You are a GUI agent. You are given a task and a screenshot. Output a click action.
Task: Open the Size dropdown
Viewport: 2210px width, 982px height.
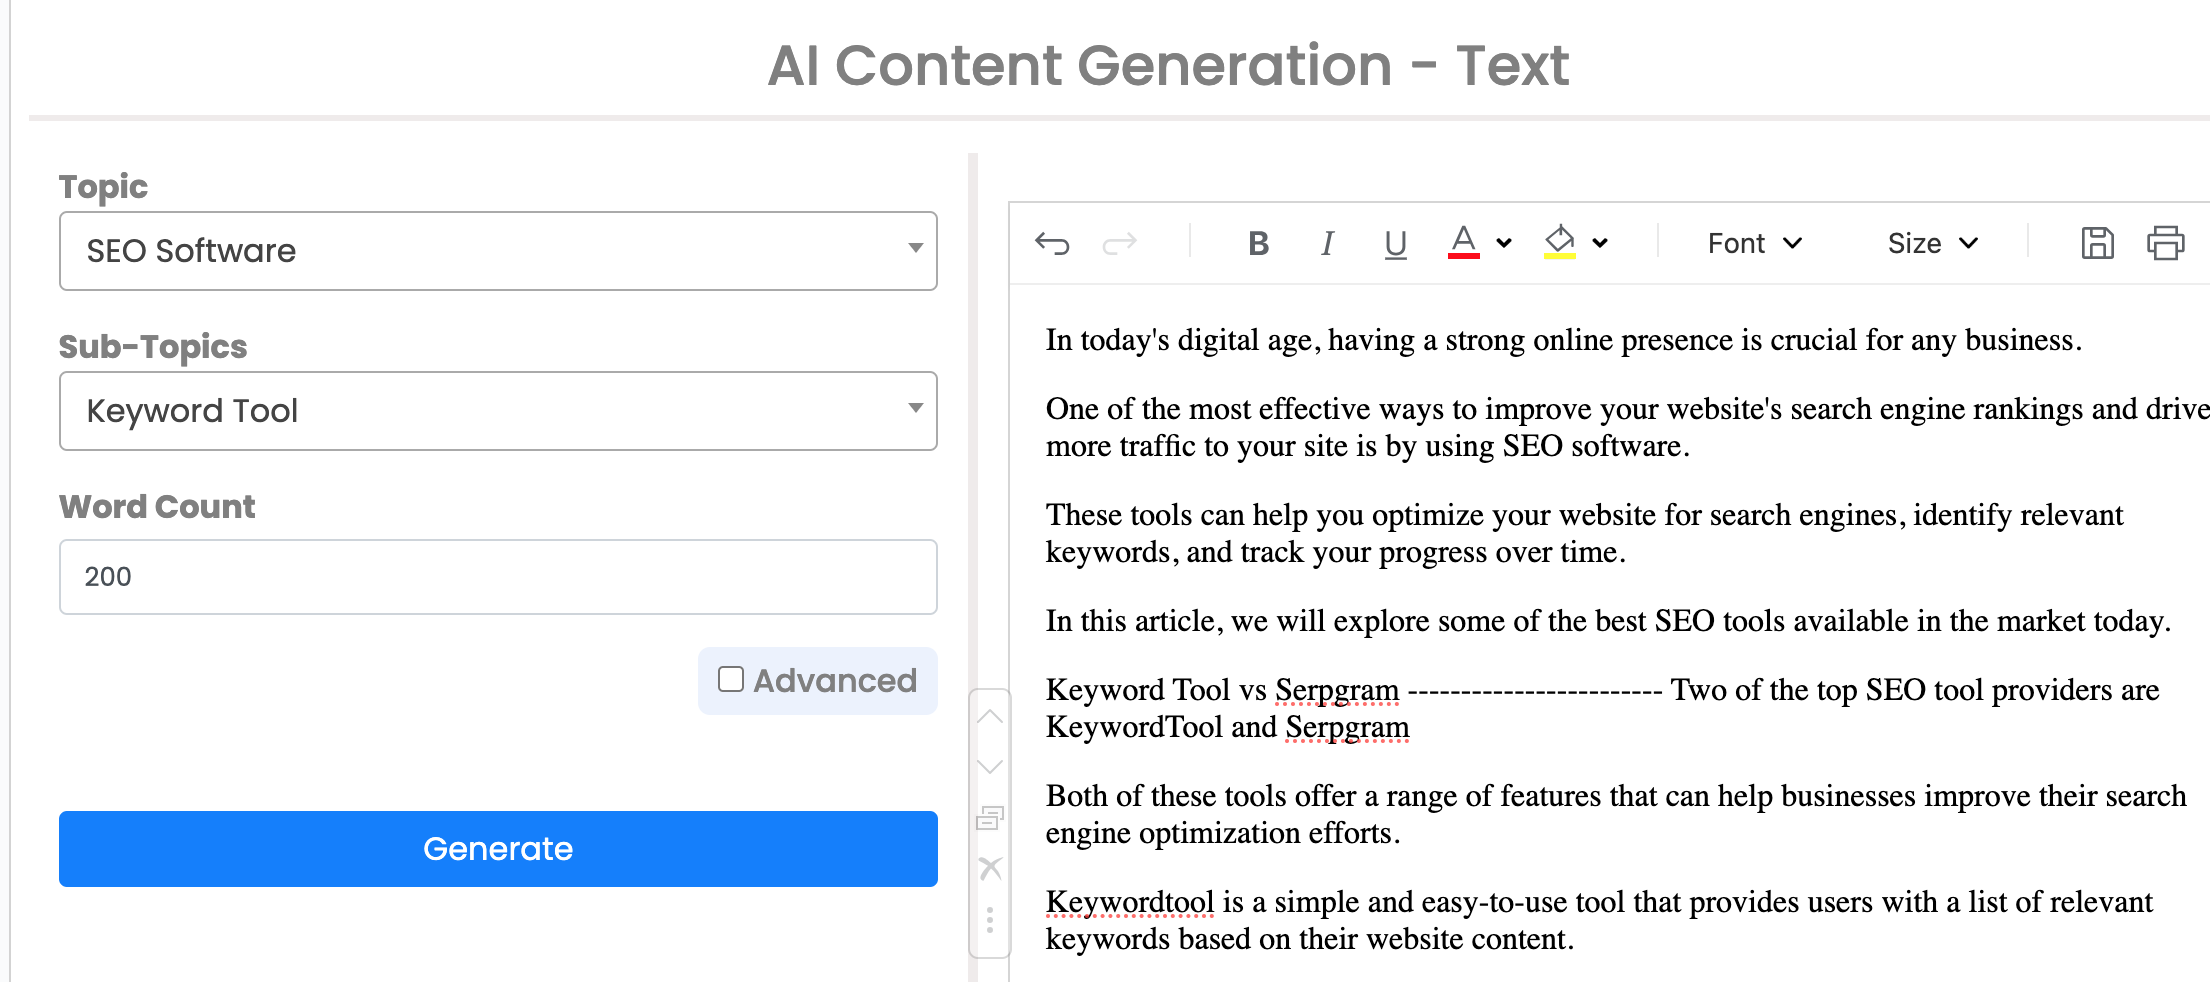1933,243
